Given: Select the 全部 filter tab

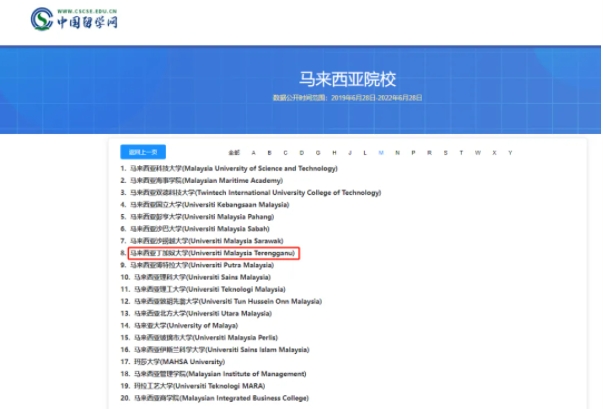Looking at the screenshot, I should coord(234,153).
